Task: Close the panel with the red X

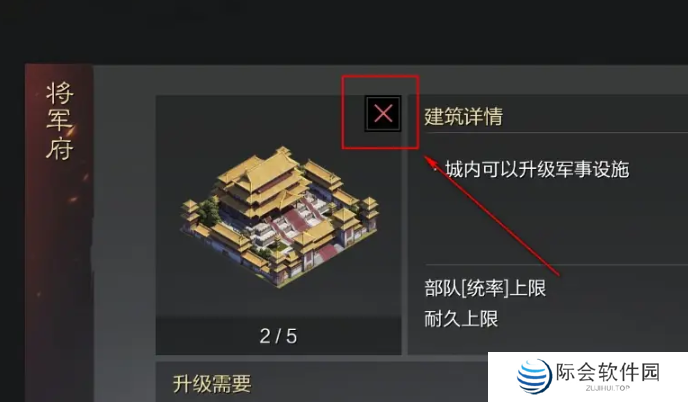Action: pos(383,114)
